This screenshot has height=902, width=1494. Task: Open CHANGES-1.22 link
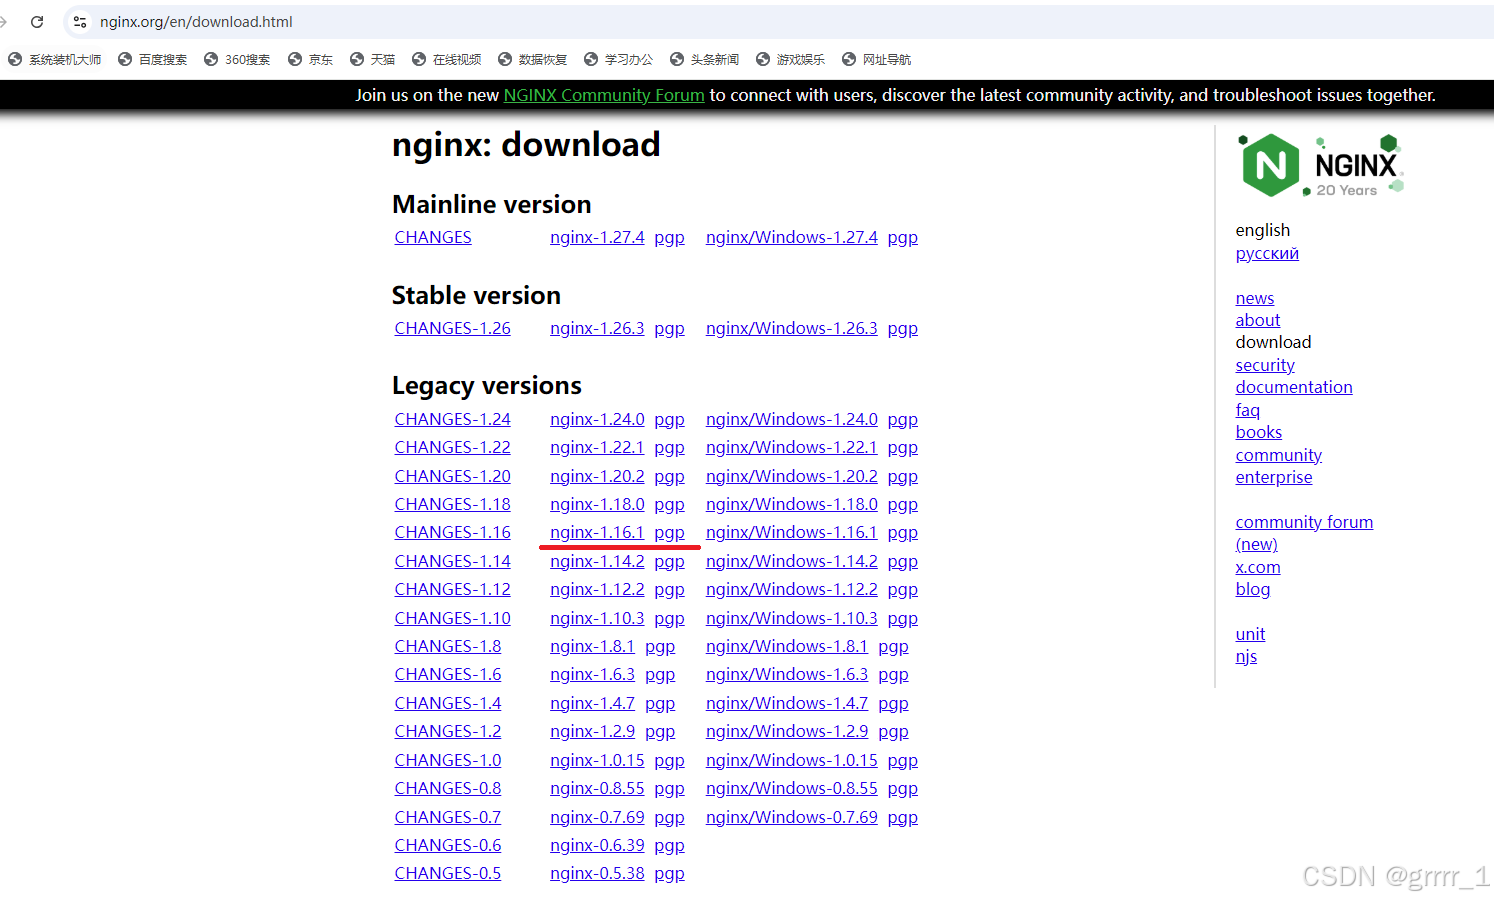452,447
